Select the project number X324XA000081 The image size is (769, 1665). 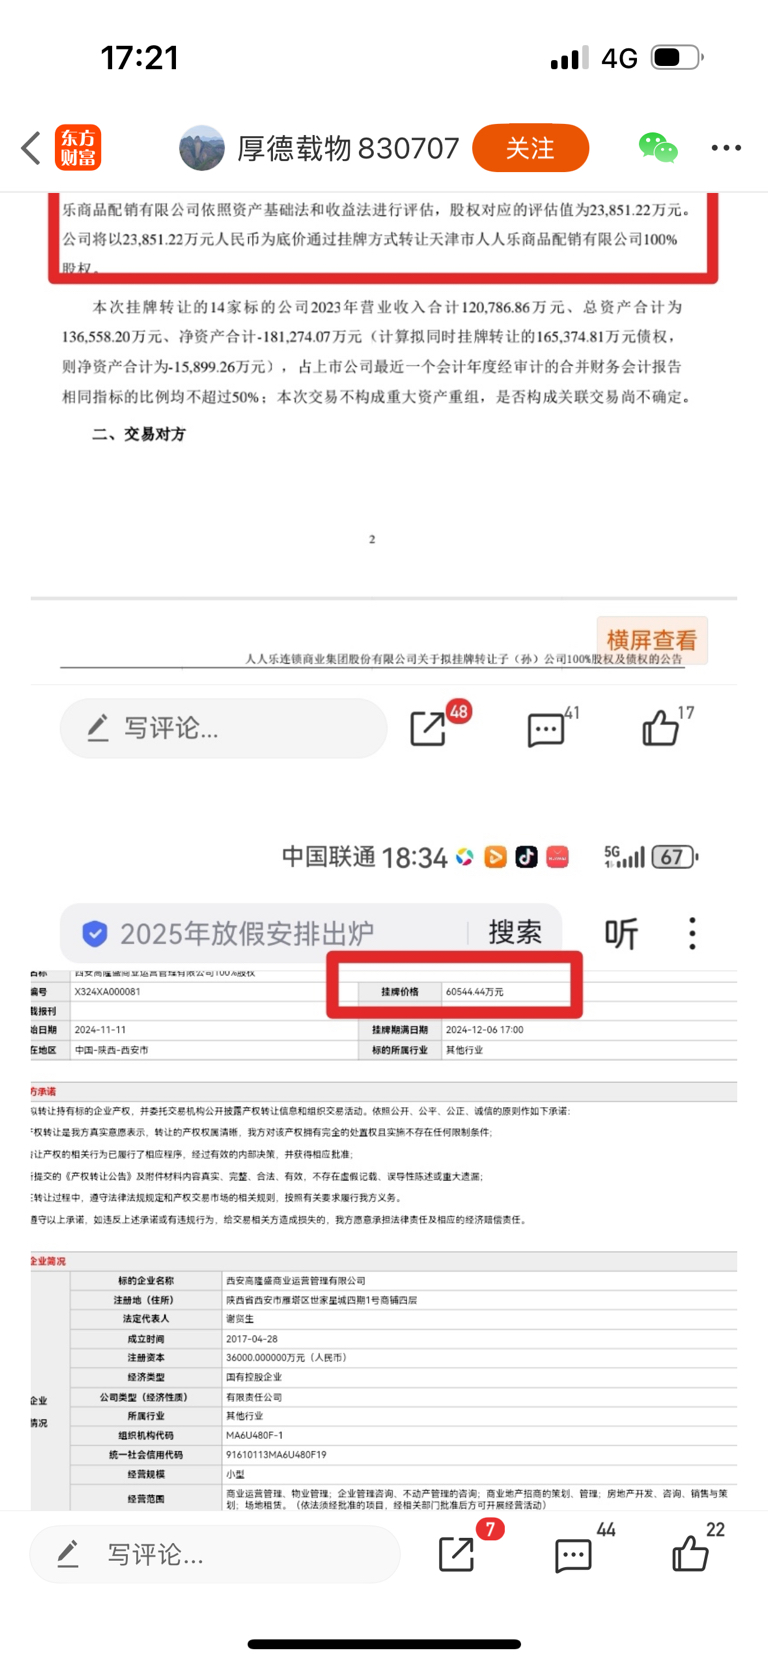point(107,992)
